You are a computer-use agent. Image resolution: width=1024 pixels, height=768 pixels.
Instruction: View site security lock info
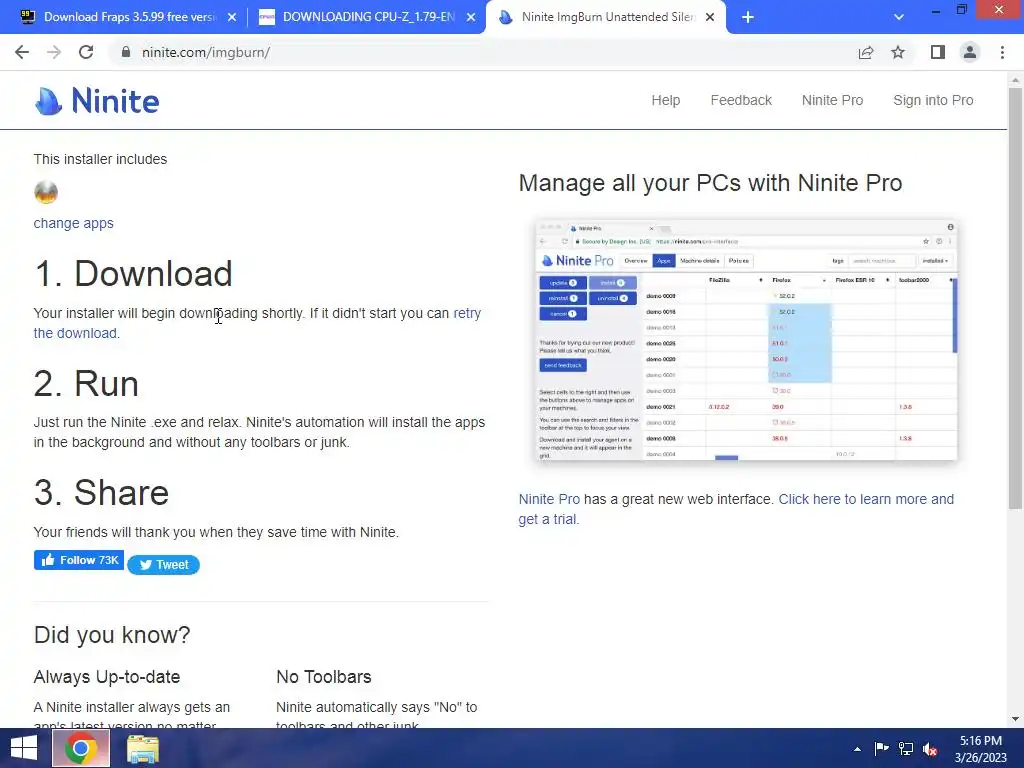coord(125,52)
